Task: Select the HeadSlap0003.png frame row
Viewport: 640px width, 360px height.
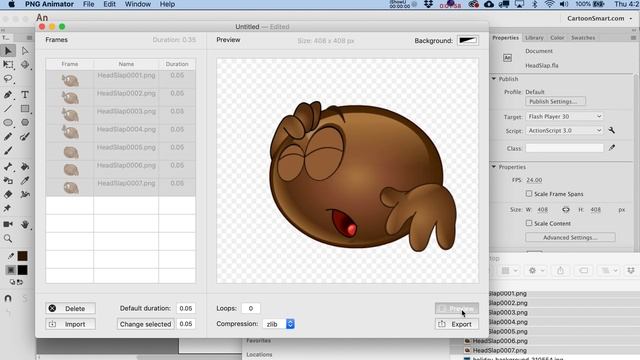Action: (x=121, y=116)
